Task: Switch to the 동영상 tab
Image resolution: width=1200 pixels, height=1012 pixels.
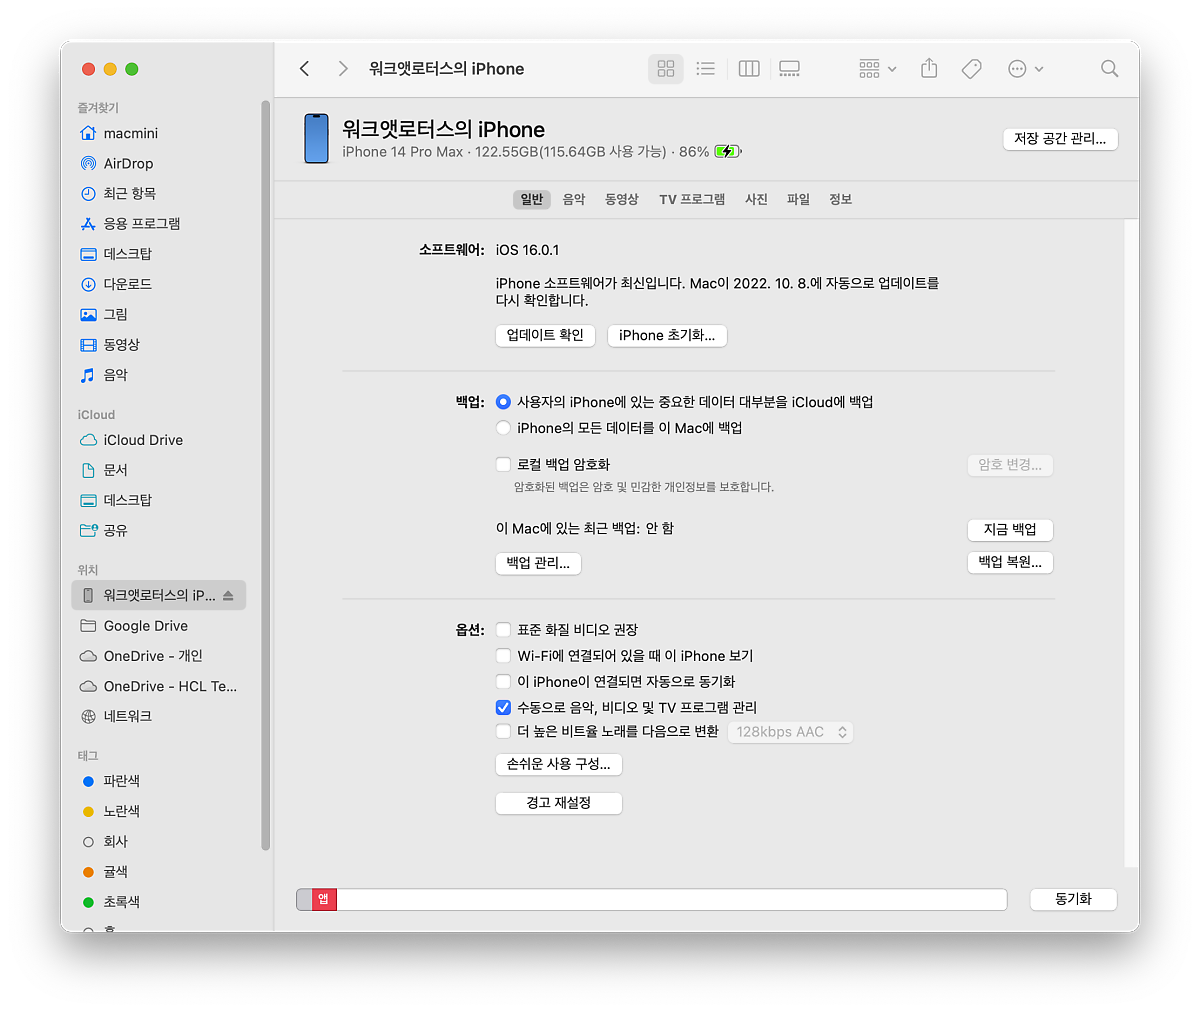Action: pos(622,199)
